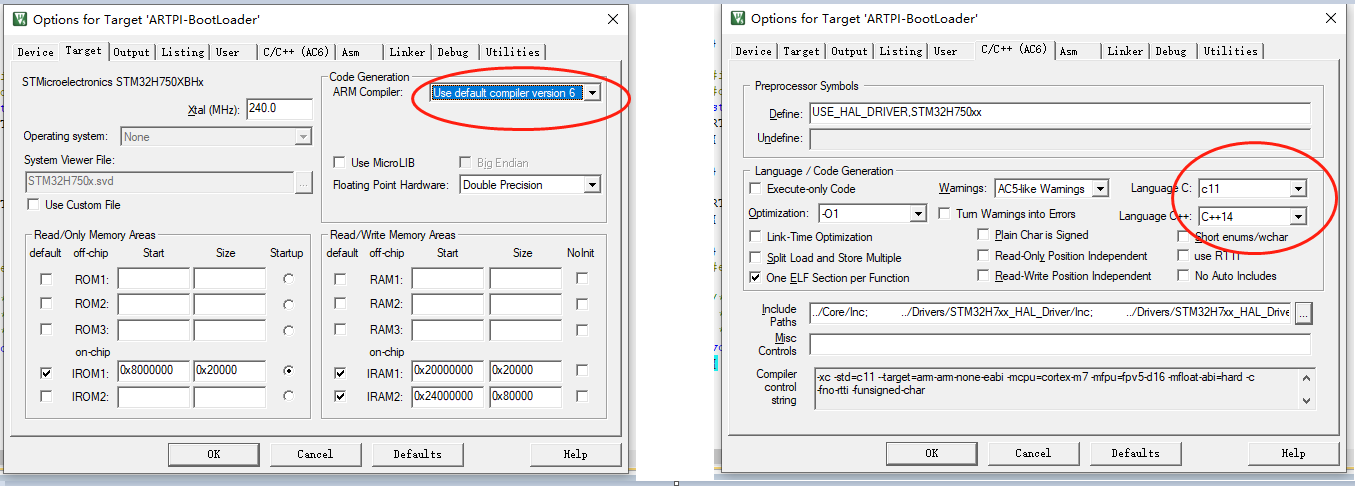Browse System Viewer File with ellipsis button

tap(304, 182)
